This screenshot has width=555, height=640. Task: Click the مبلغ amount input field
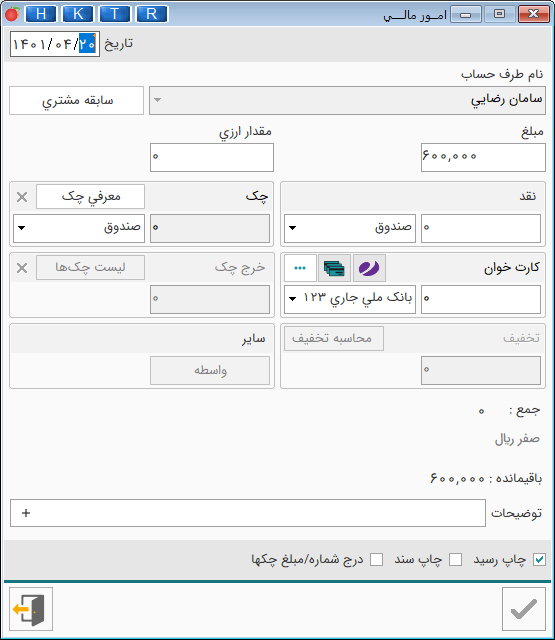pyautogui.click(x=483, y=157)
